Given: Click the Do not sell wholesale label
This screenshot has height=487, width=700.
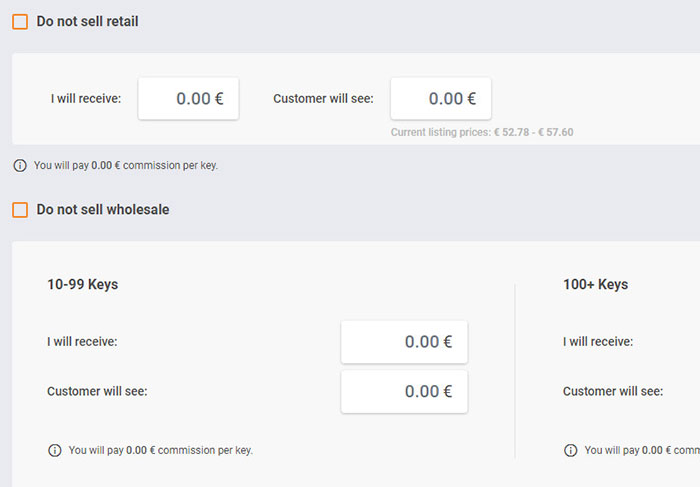Looking at the screenshot, I should point(103,209).
